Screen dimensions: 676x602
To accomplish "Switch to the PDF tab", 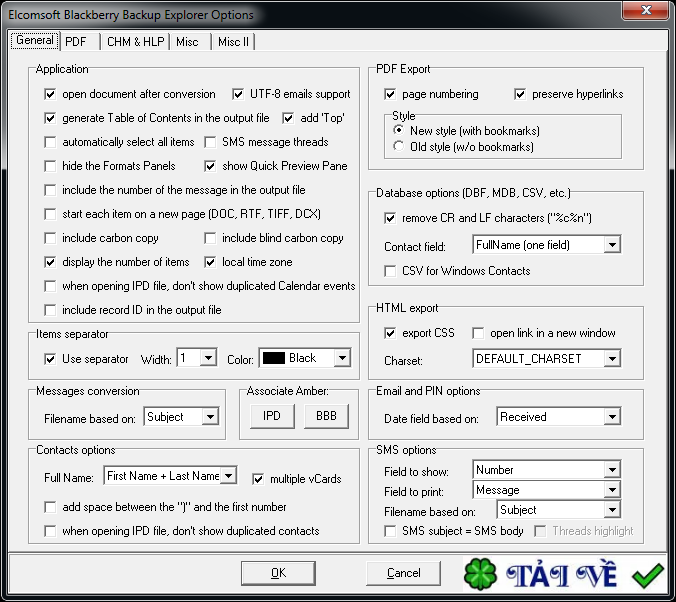I will click(80, 42).
